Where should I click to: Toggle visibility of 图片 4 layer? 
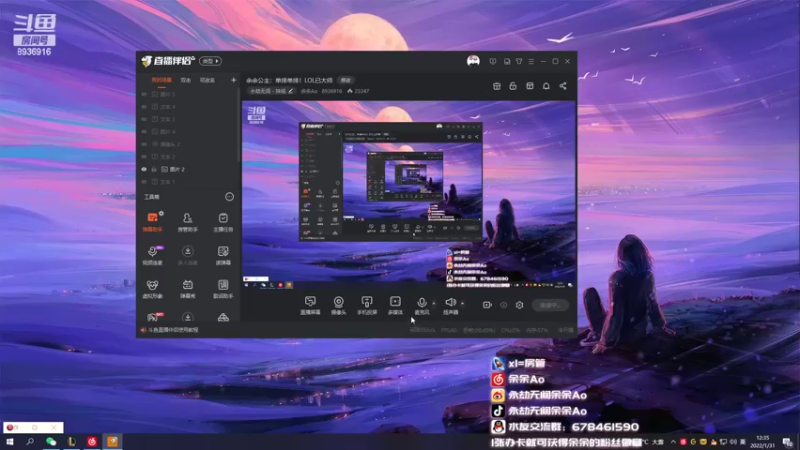144,132
